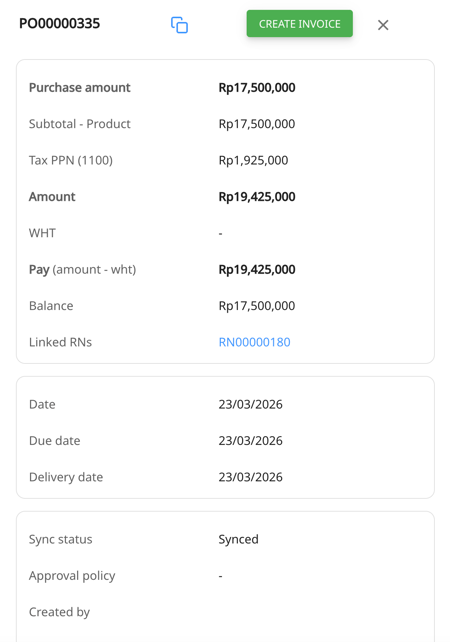This screenshot has width=450, height=642.
Task: Click the Linked RNs label
Action: point(60,342)
